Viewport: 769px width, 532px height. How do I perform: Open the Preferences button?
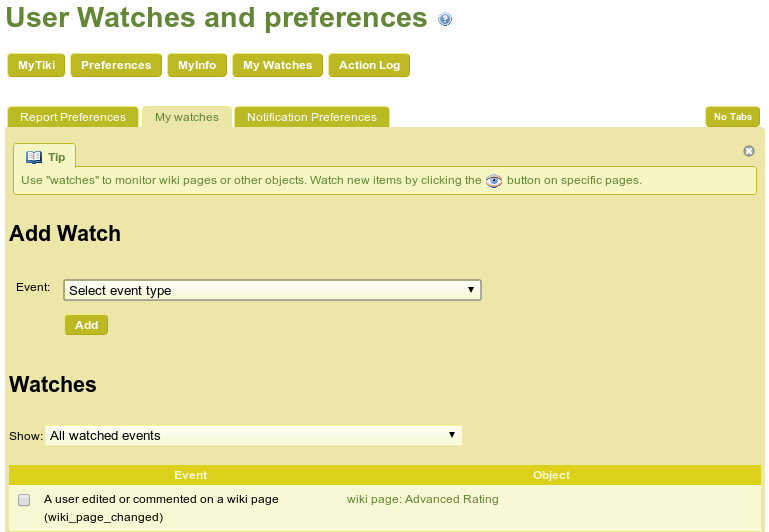pyautogui.click(x=116, y=65)
